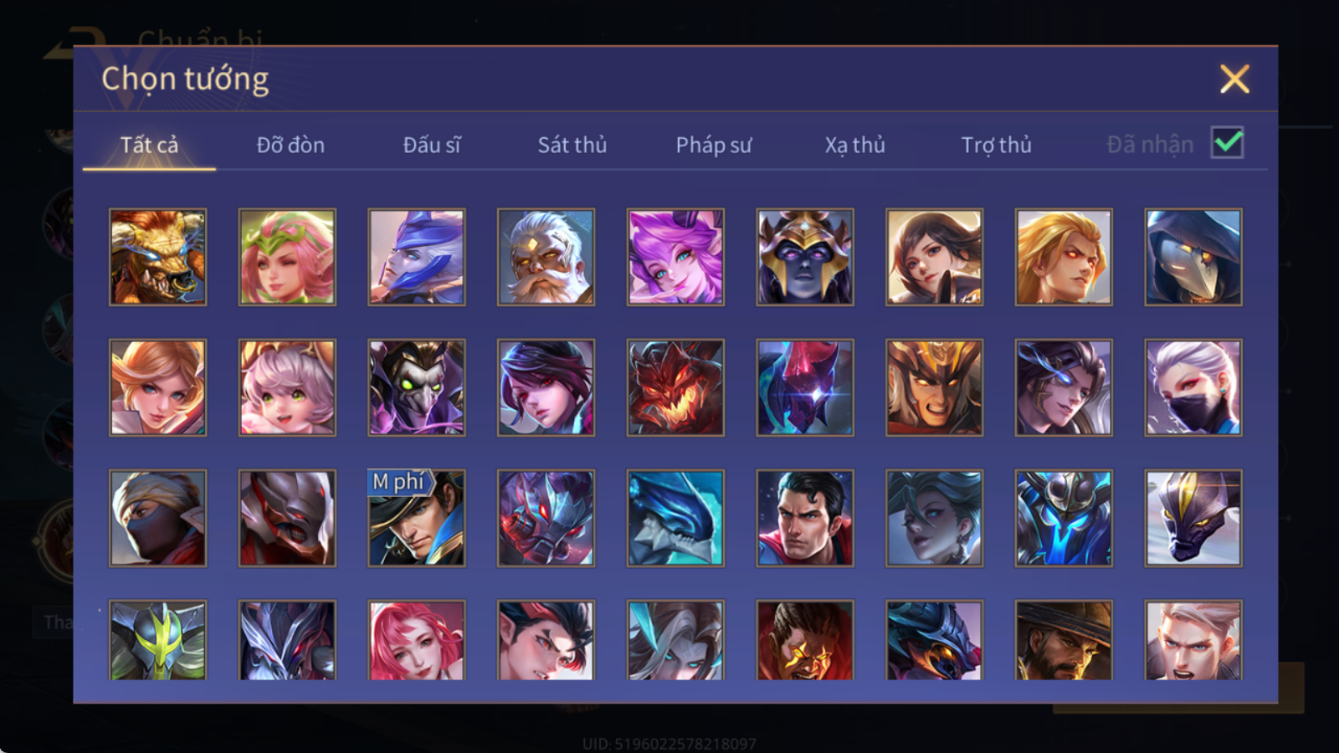Viewport: 1339px width, 753px height.
Task: Choose the purple-haired horned girl hero
Action: [676, 257]
